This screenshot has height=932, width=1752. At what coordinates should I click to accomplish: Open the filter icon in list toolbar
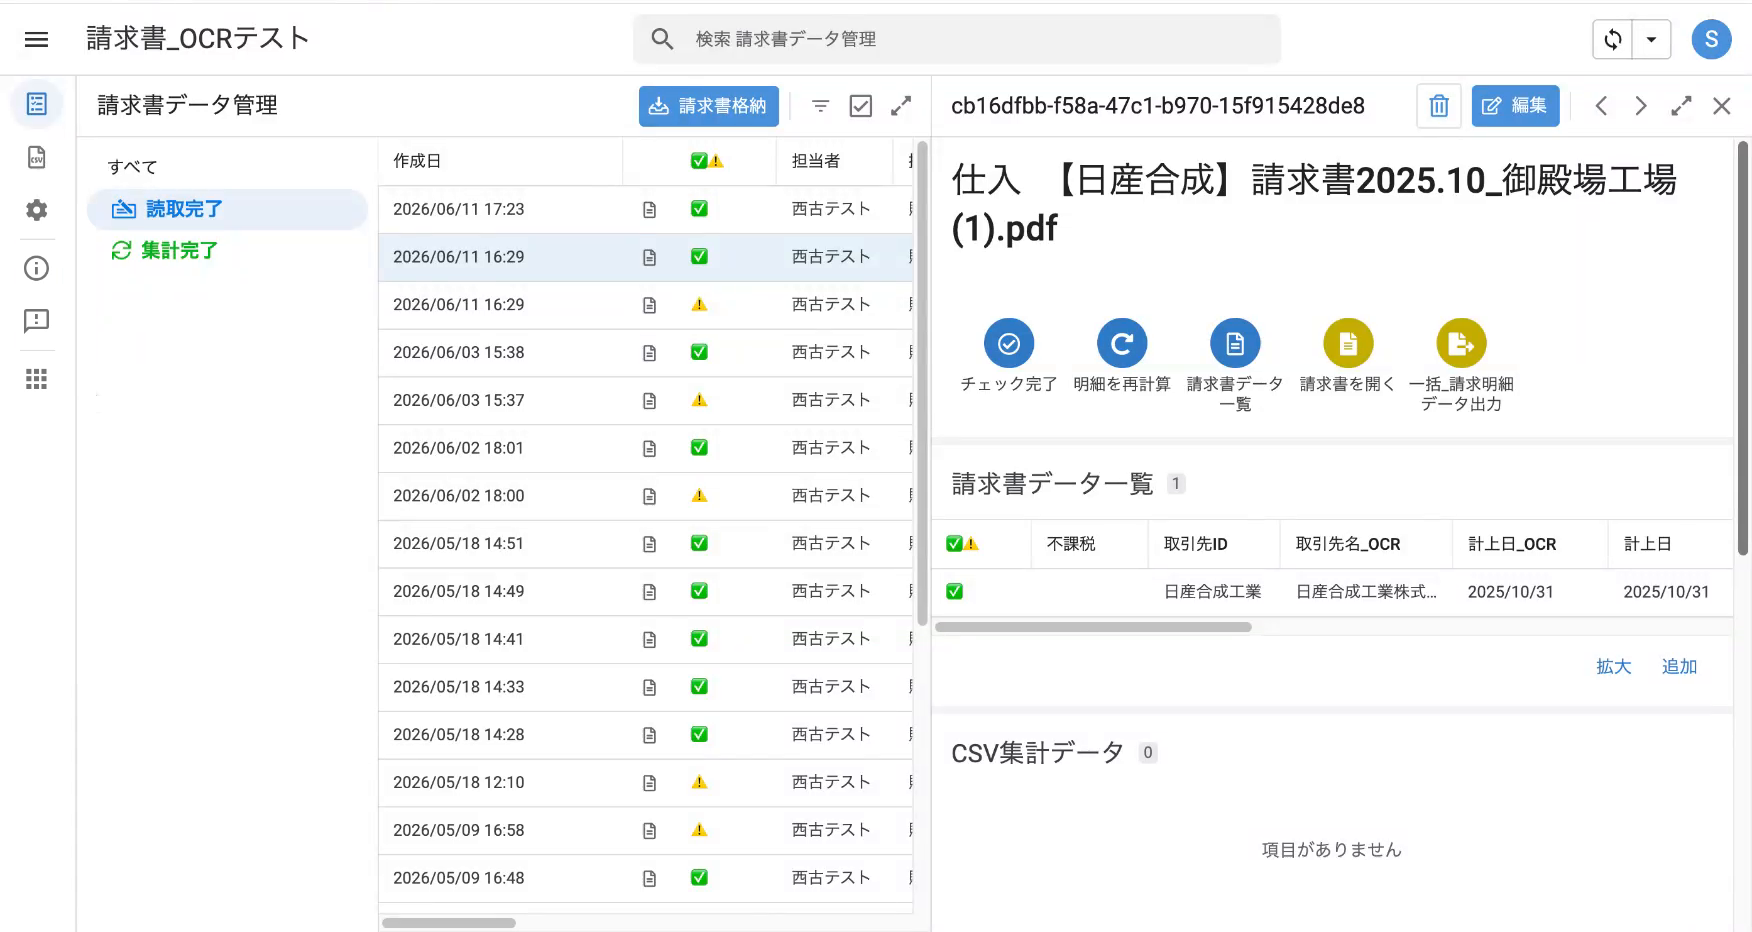pos(821,106)
